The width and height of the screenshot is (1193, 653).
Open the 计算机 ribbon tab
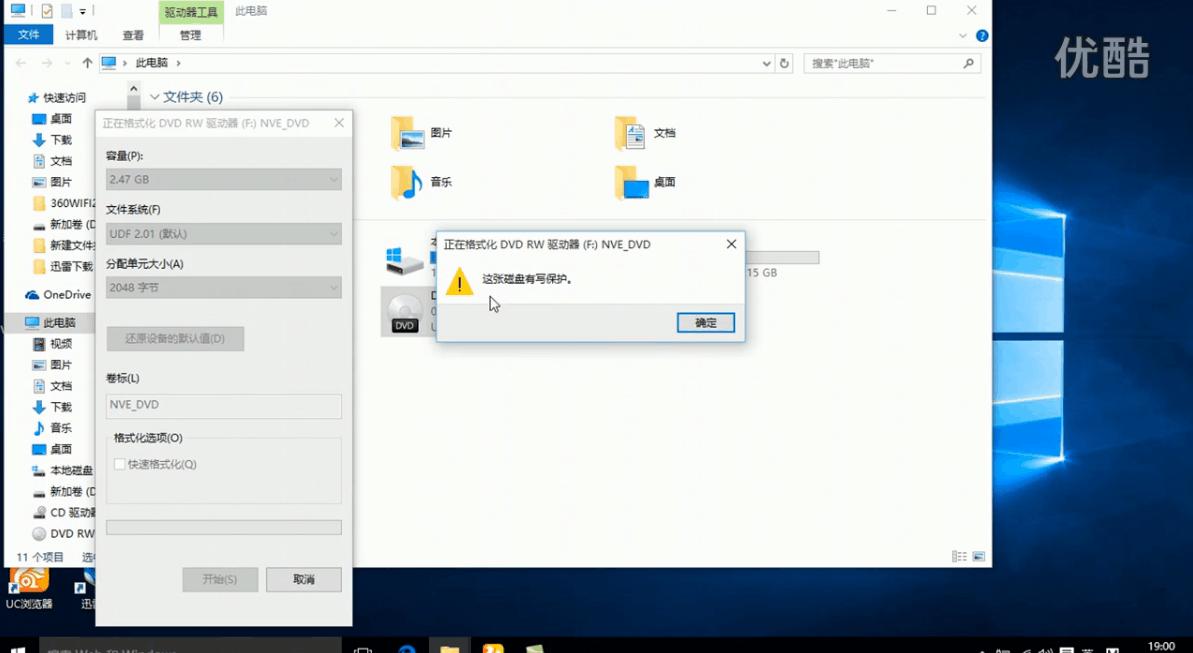[x=81, y=35]
